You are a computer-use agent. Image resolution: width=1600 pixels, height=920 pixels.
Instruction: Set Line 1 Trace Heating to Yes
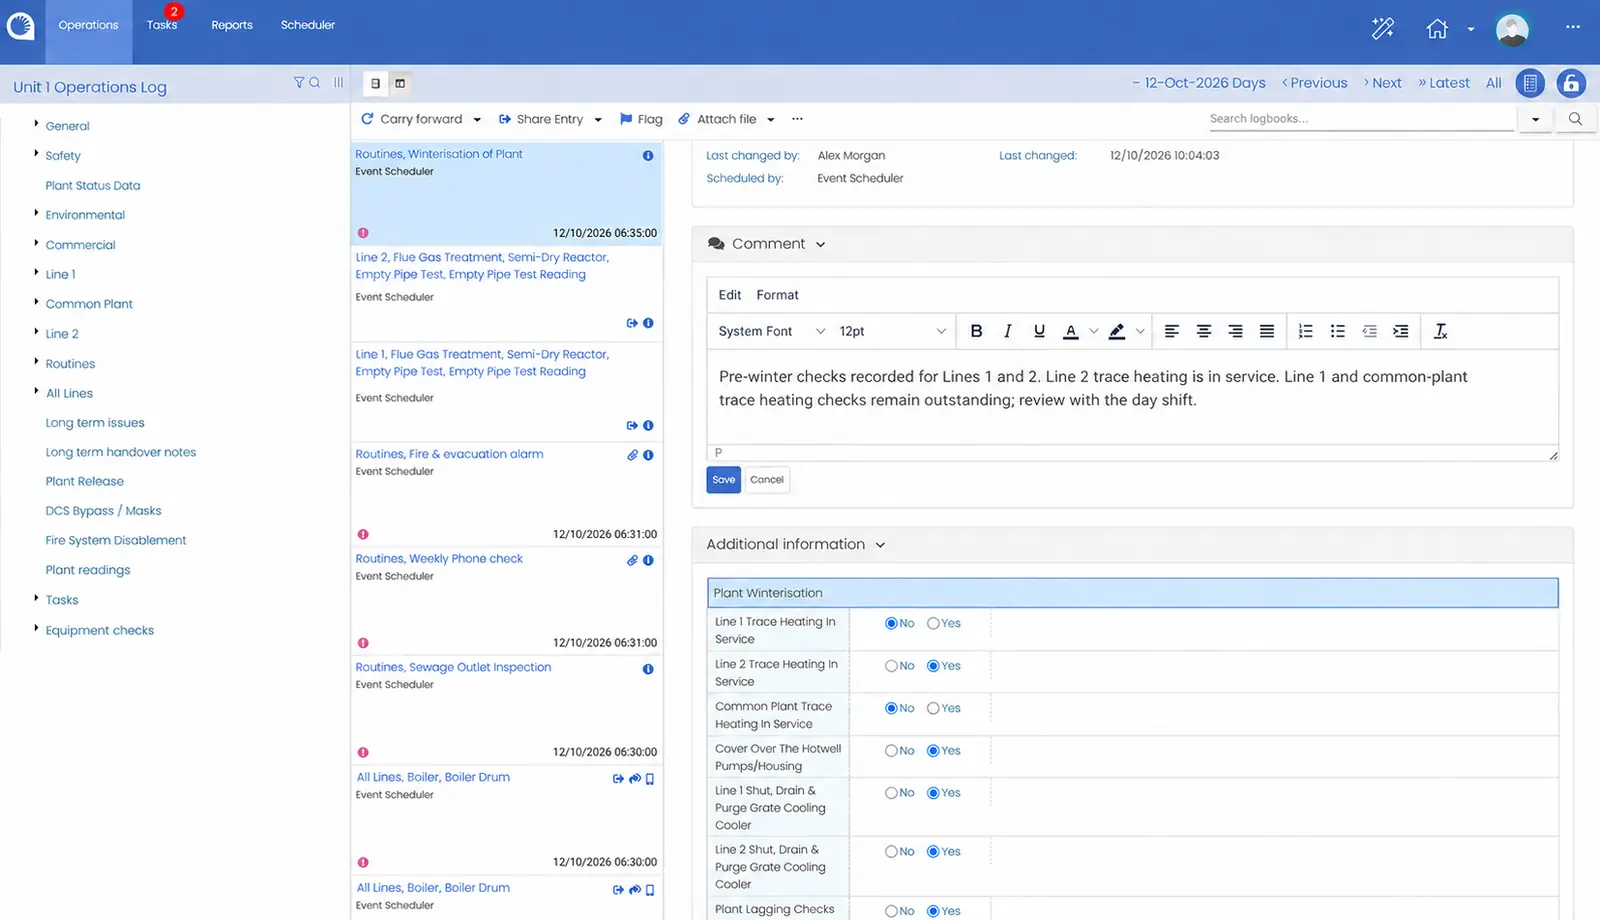pos(933,623)
